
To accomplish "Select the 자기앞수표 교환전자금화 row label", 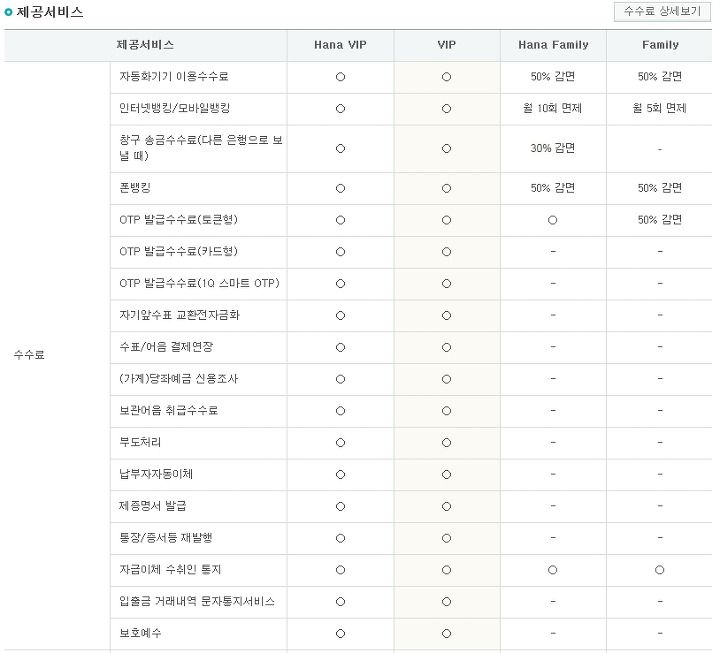I will (x=180, y=315).
